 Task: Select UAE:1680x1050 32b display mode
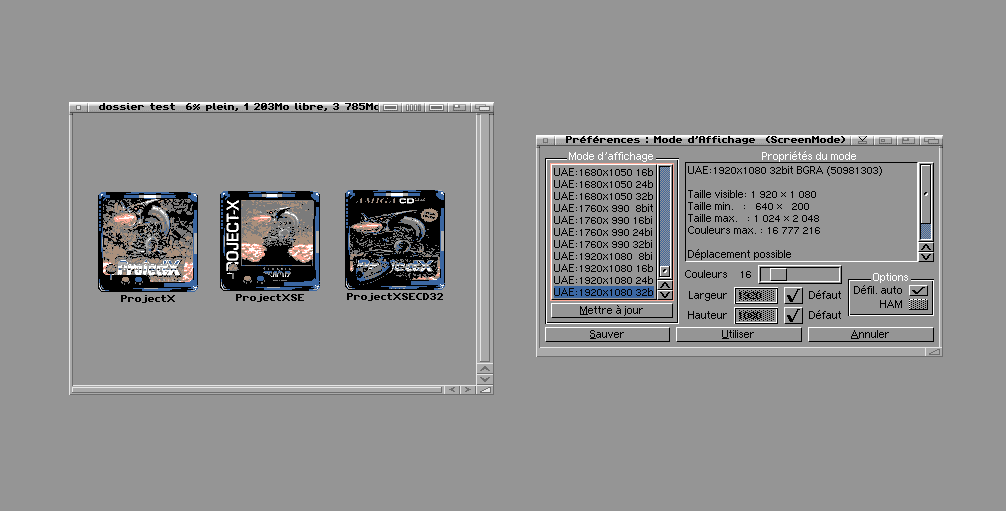603,196
